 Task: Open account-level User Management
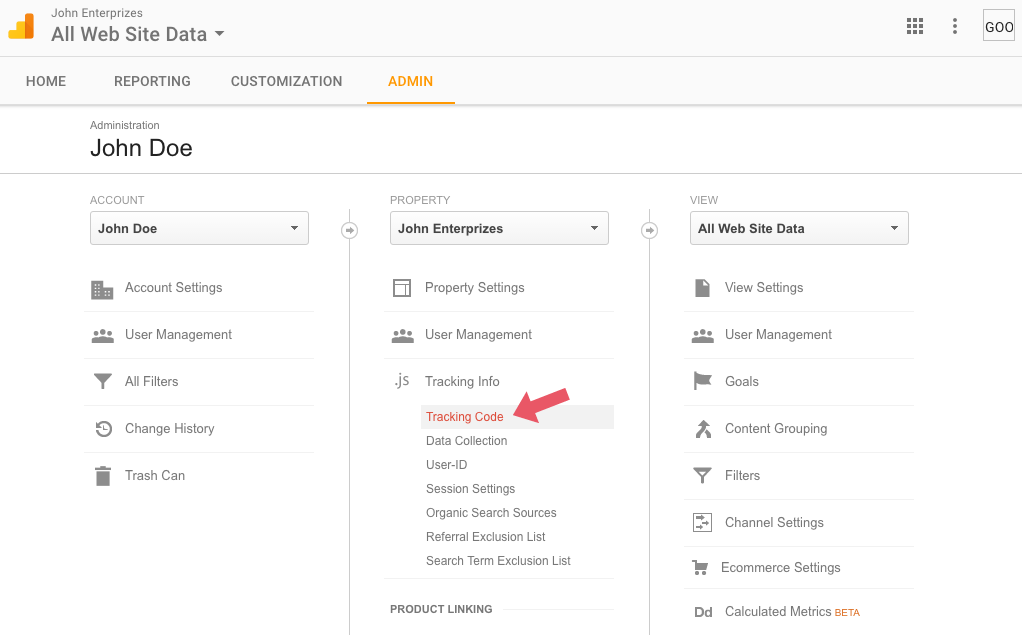point(179,334)
